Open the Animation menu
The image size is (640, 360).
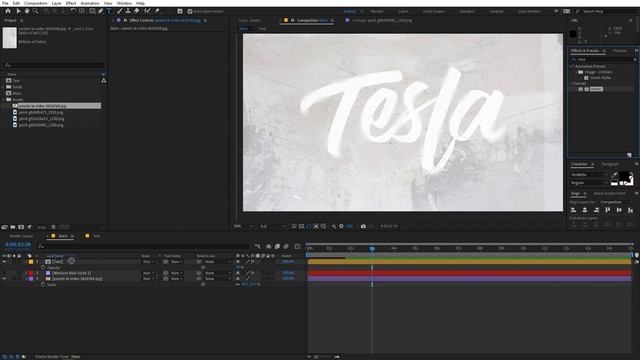pos(90,3)
